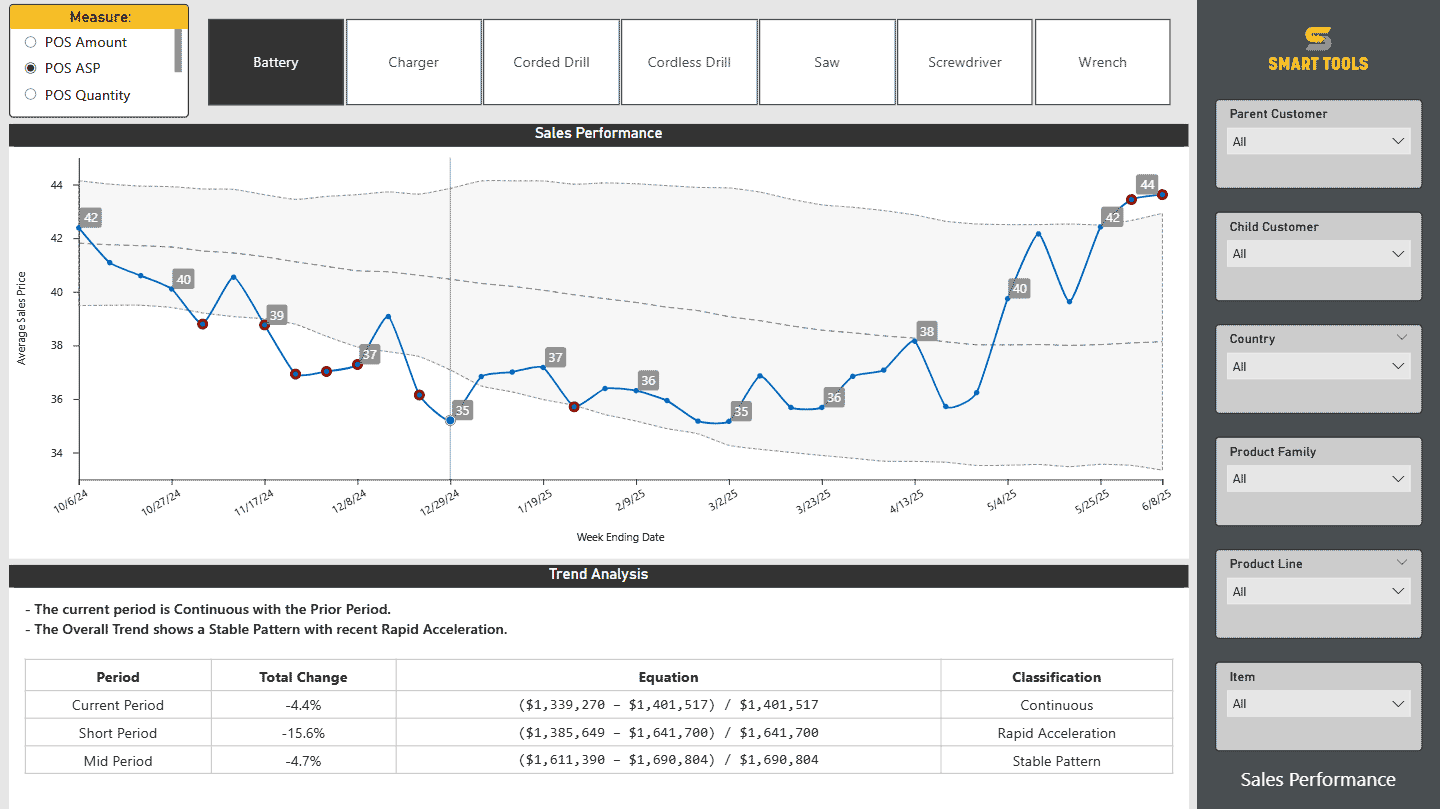
Task: Select Corded Drill from product buttons
Action: (x=551, y=62)
